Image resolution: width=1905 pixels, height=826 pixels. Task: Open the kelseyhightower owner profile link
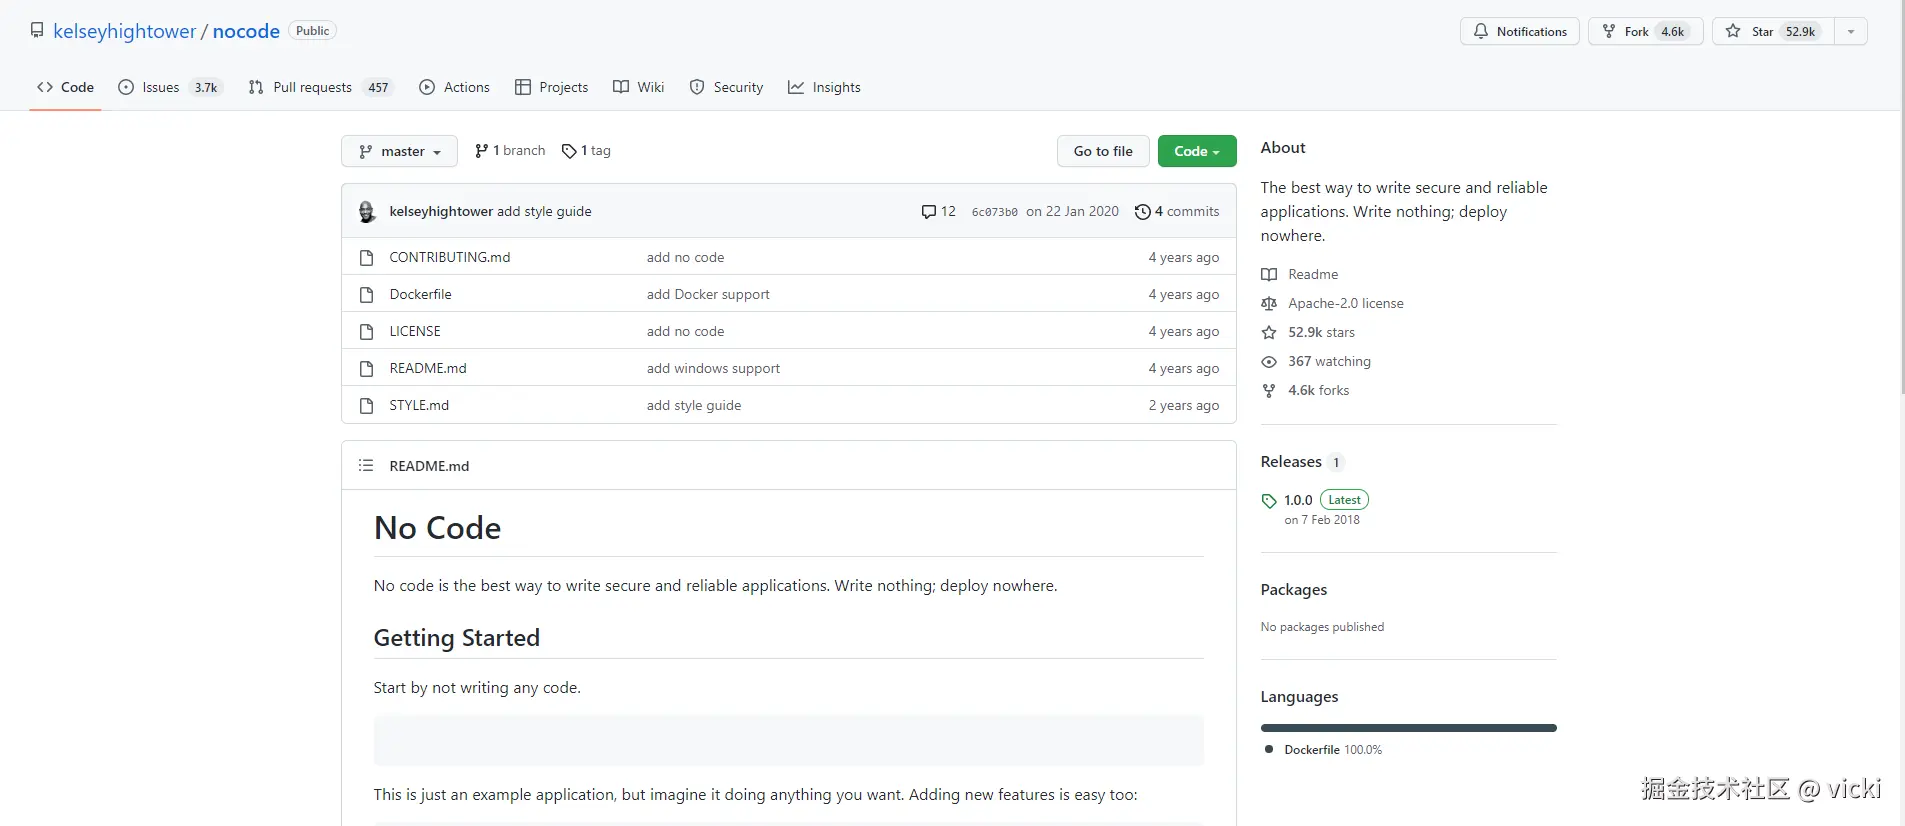(125, 31)
